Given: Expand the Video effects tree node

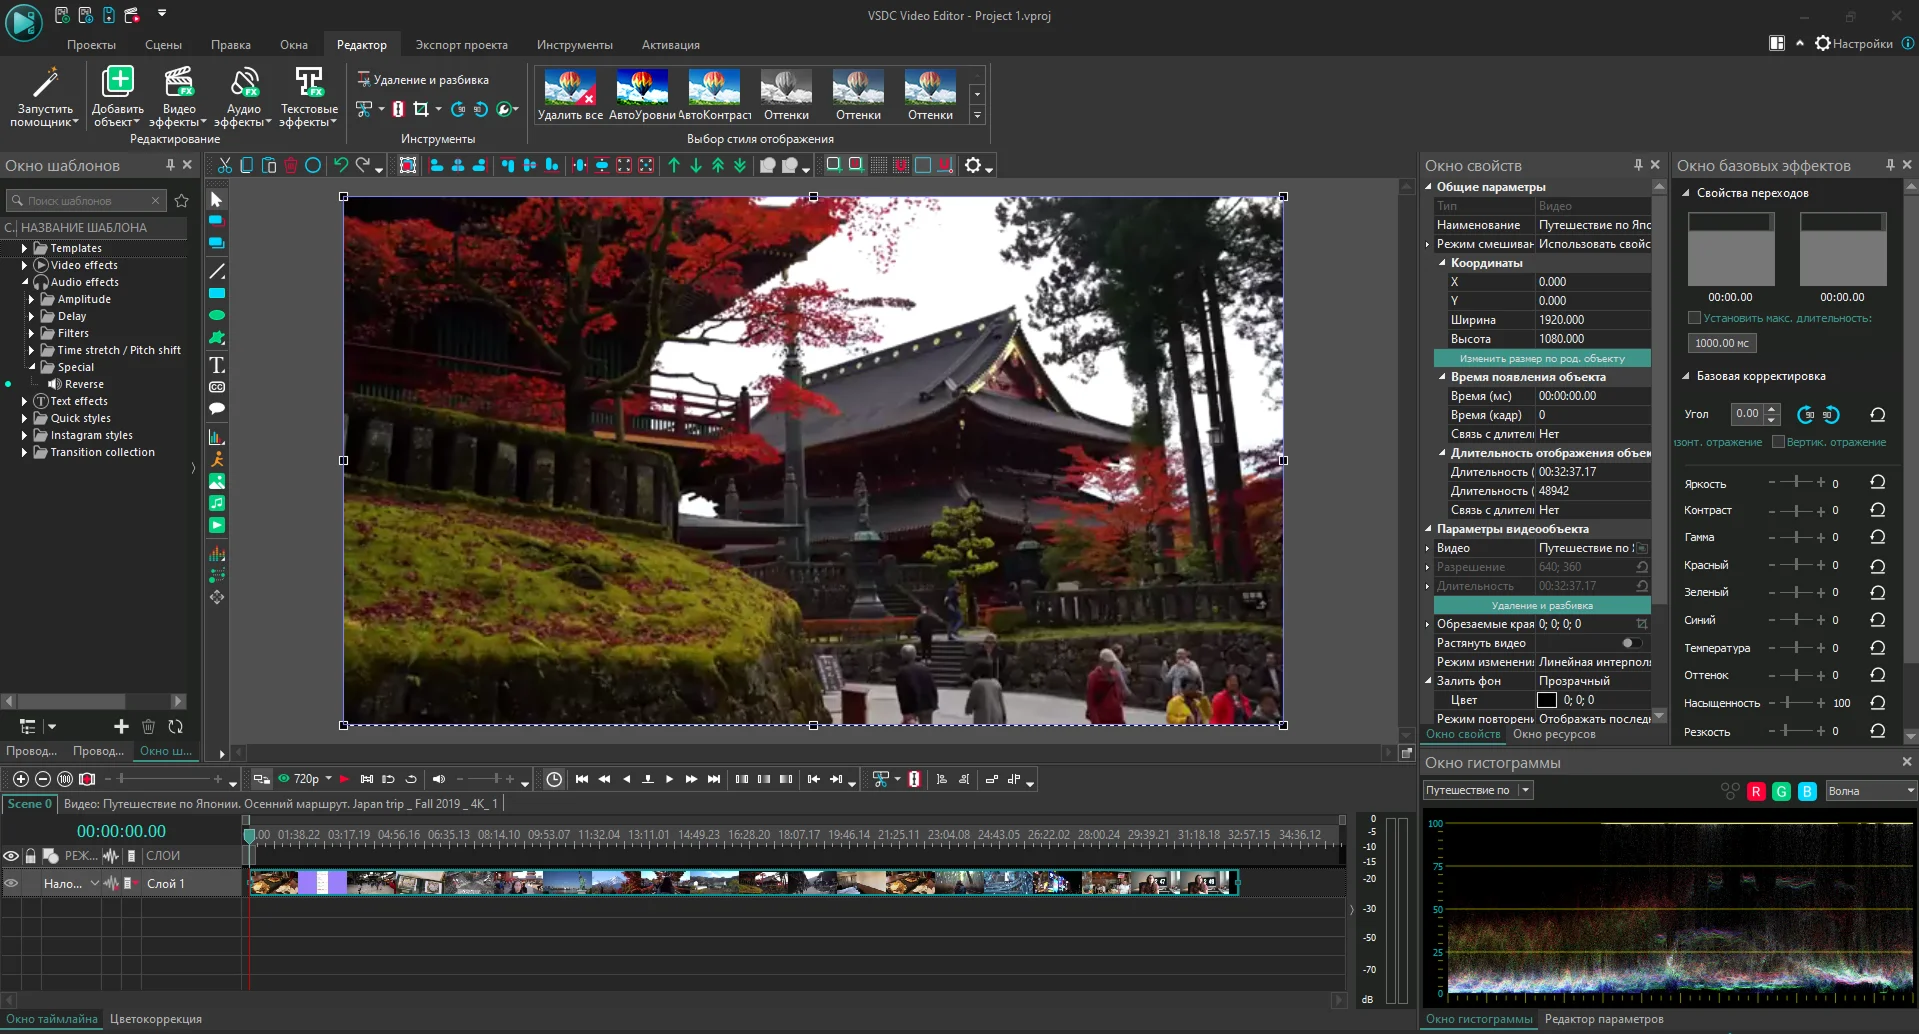Looking at the screenshot, I should (24, 265).
